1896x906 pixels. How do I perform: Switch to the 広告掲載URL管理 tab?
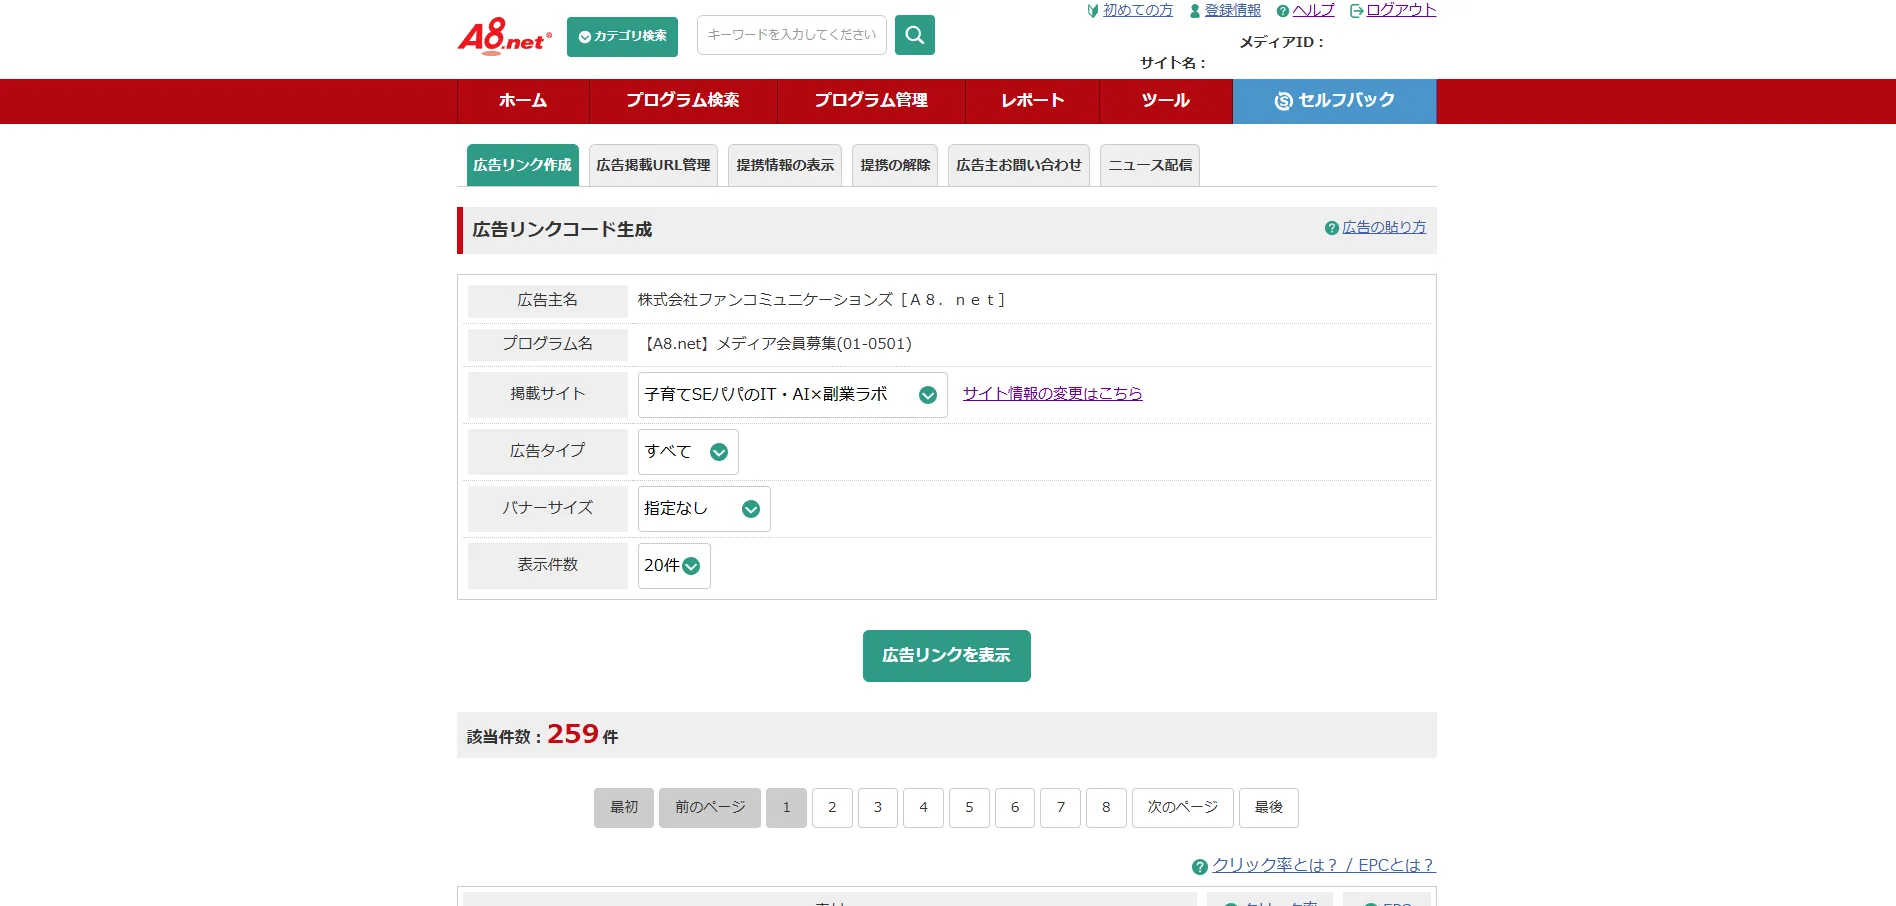(653, 165)
